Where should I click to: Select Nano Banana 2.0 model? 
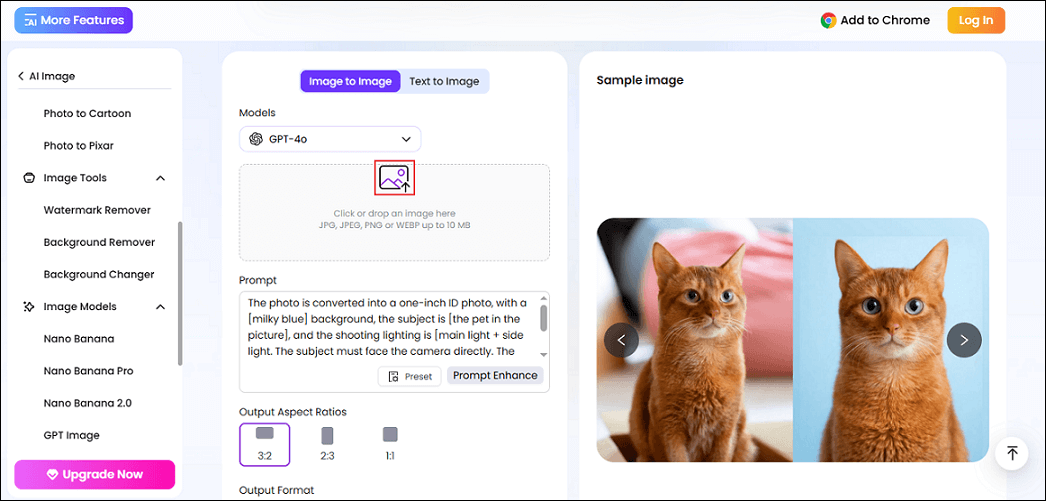tap(87, 403)
